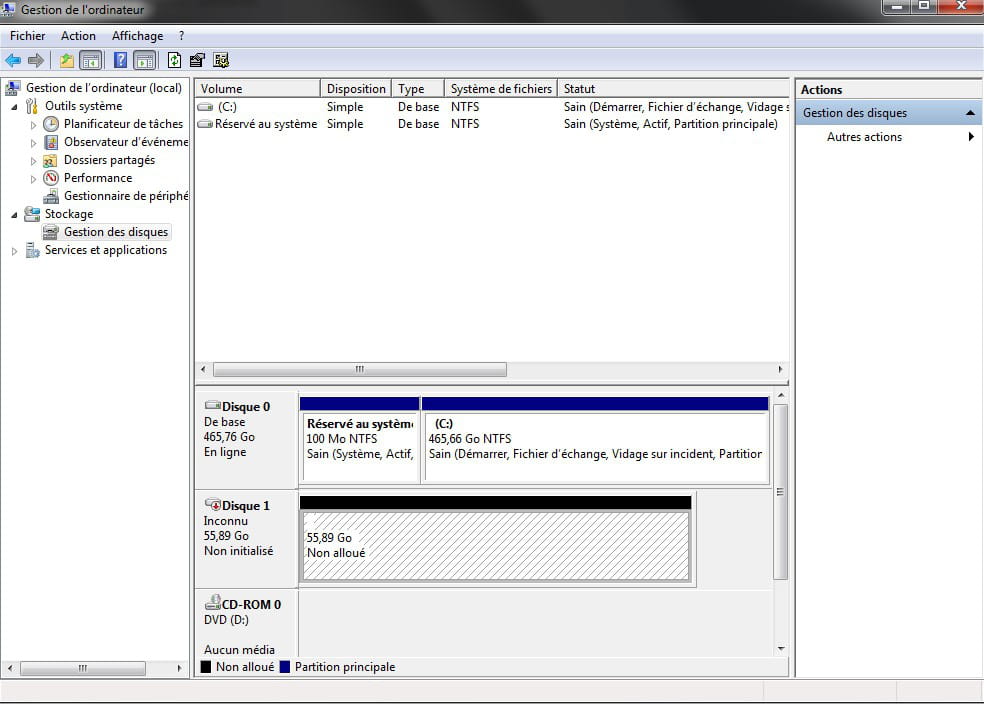Open the ? help menu
The height and width of the screenshot is (704, 984).
pos(181,36)
